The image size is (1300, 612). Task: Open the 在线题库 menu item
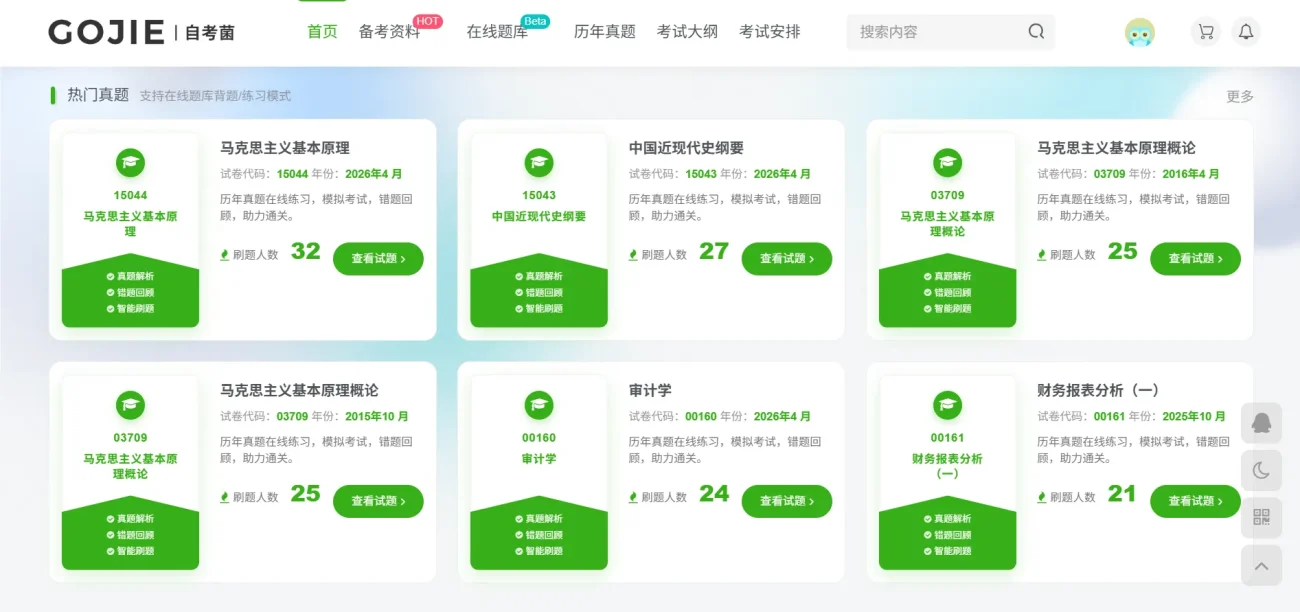[497, 31]
